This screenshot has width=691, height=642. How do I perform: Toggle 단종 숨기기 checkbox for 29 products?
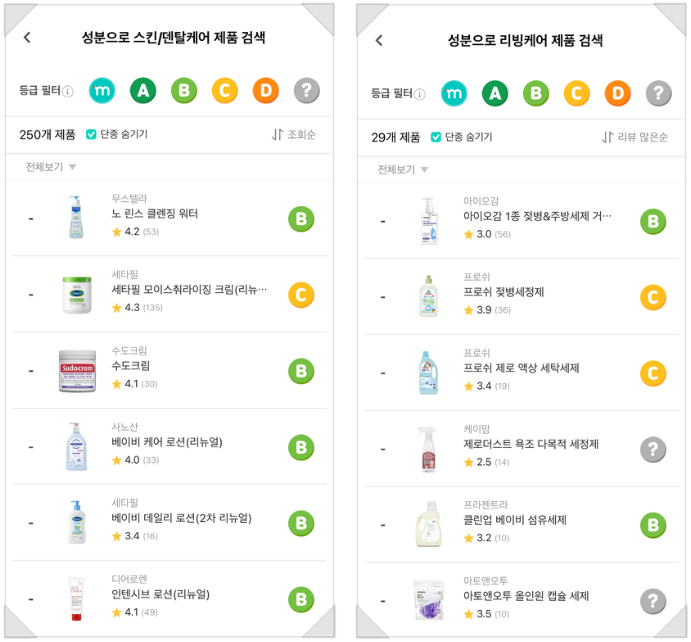(436, 137)
